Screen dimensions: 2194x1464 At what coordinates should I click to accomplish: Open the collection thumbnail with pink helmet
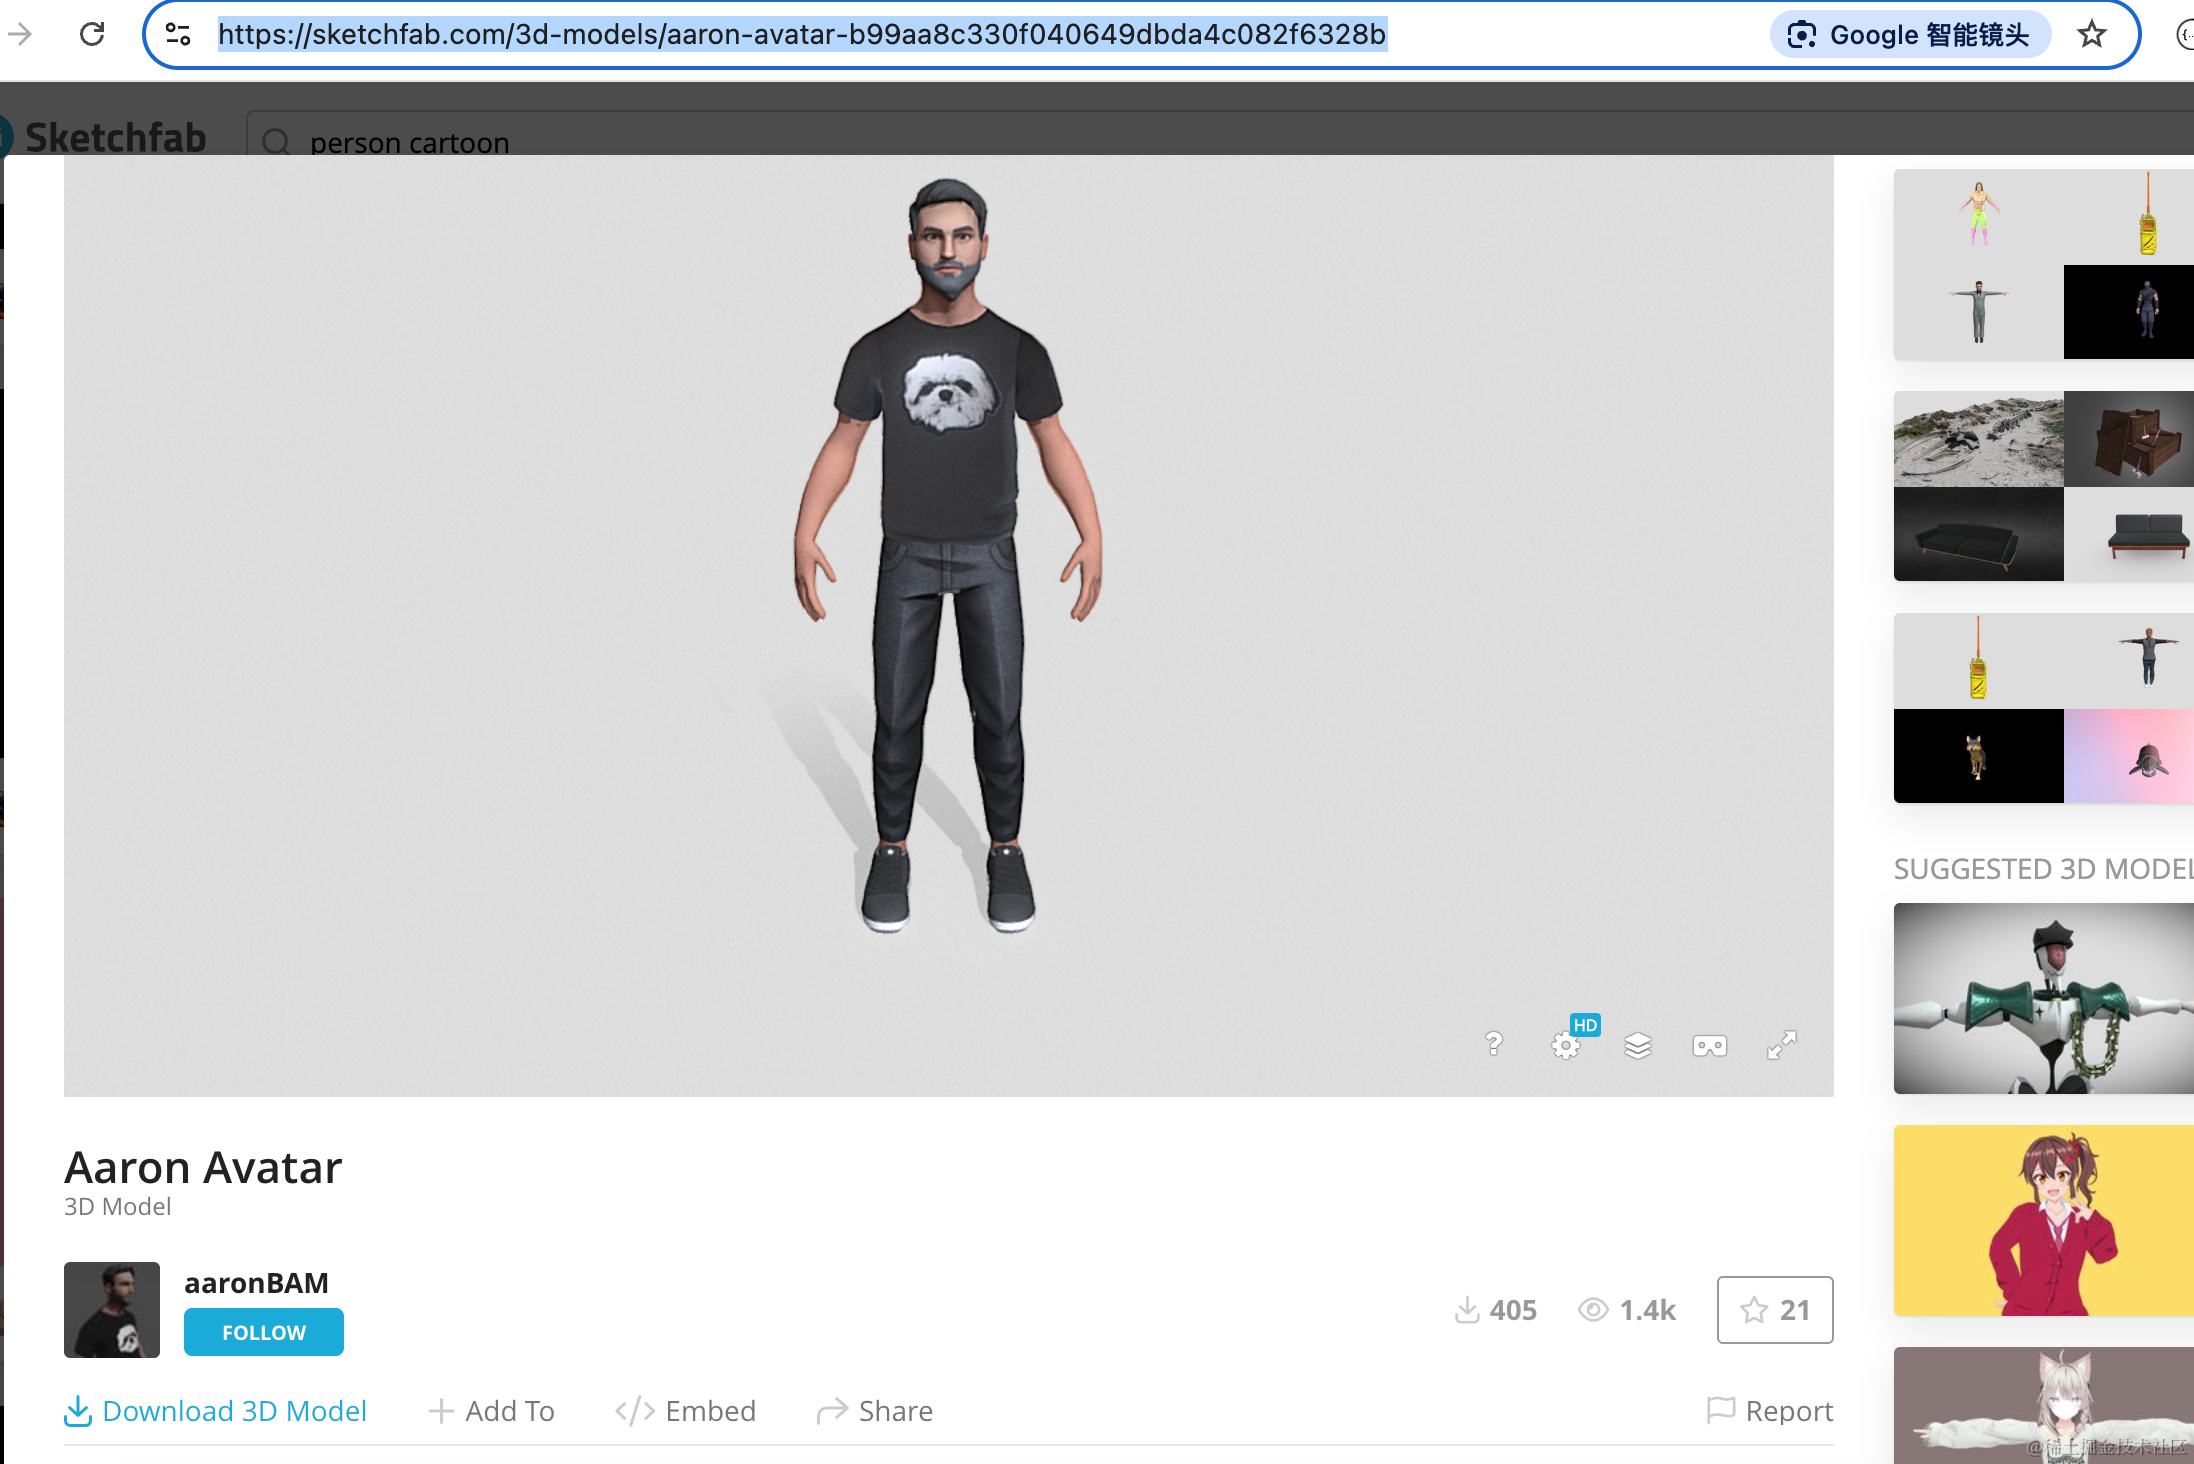point(2128,756)
